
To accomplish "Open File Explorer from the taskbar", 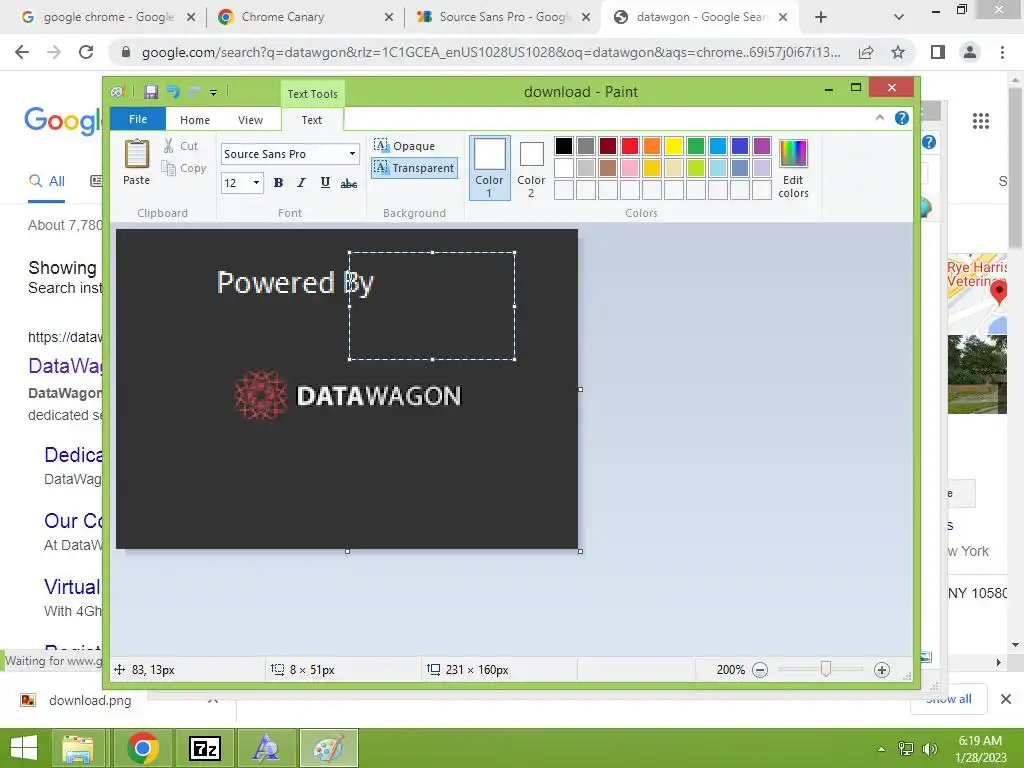I will 78,748.
